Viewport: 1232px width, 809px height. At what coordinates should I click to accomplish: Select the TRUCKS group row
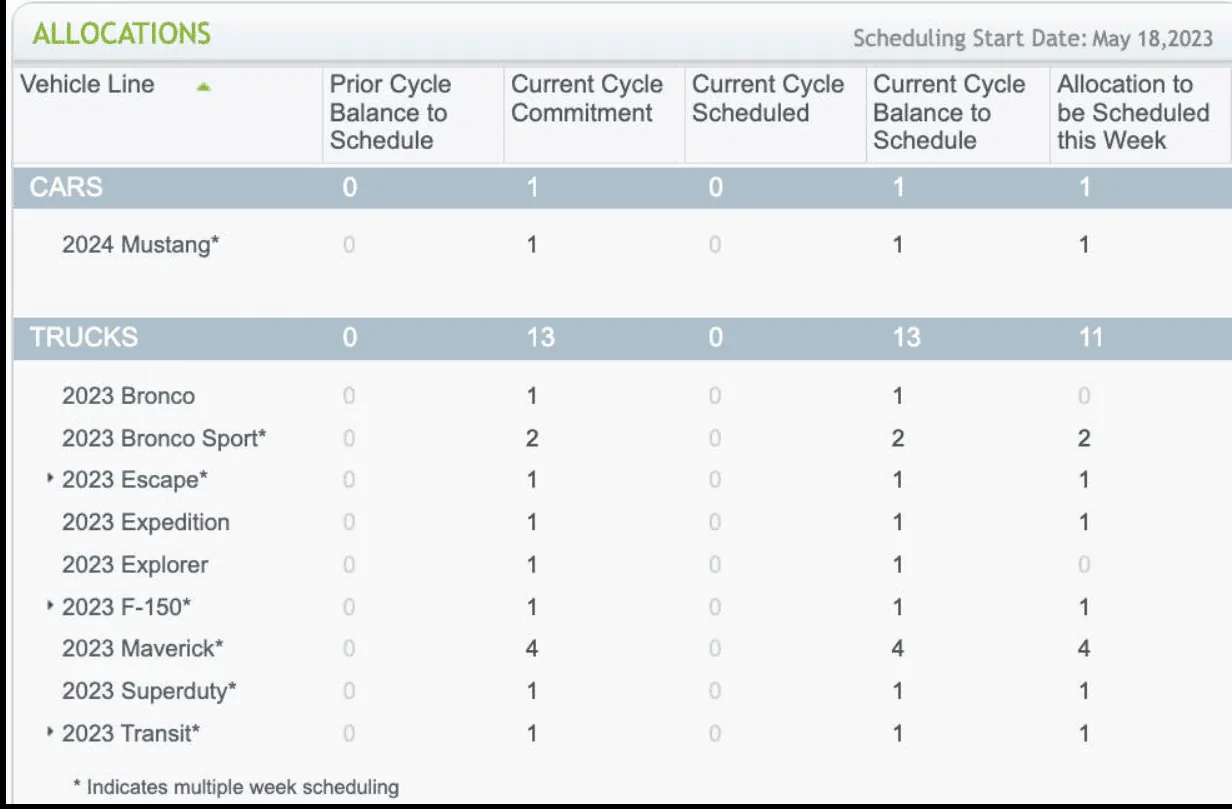click(x=622, y=338)
